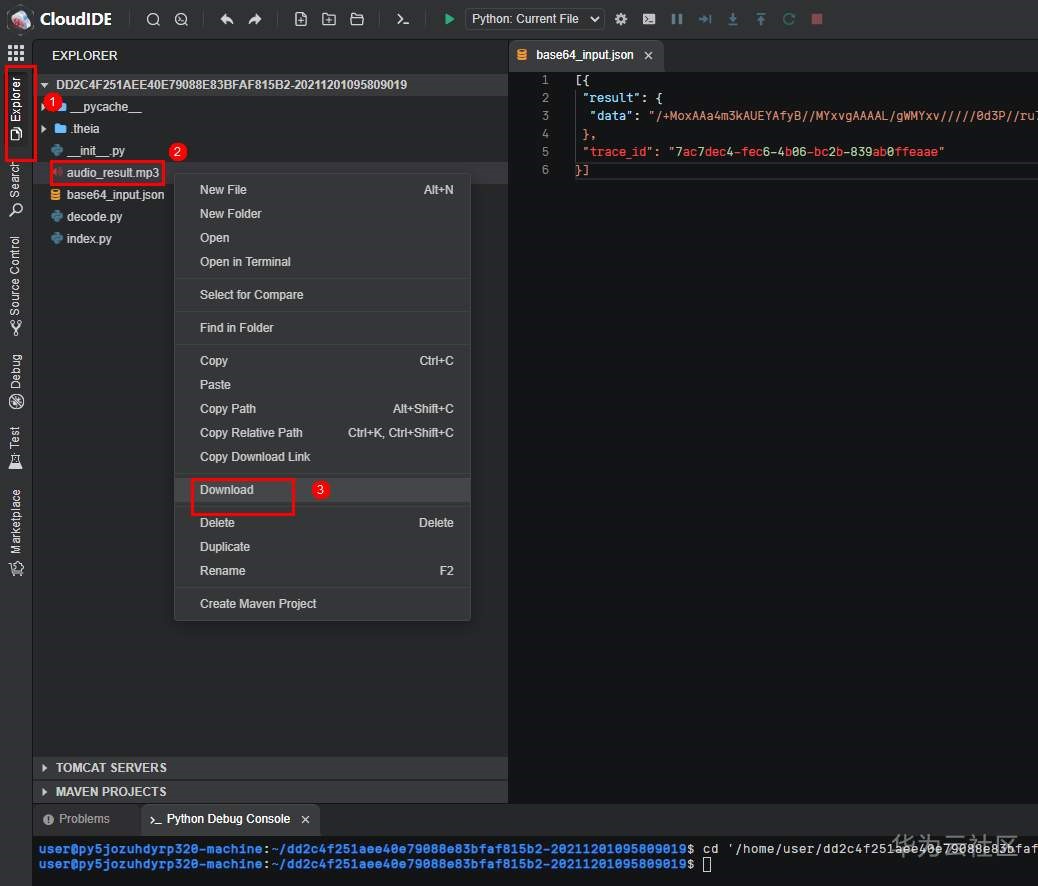Image resolution: width=1038 pixels, height=886 pixels.
Task: Select decode.py in the Explorer tree
Action: (94, 217)
